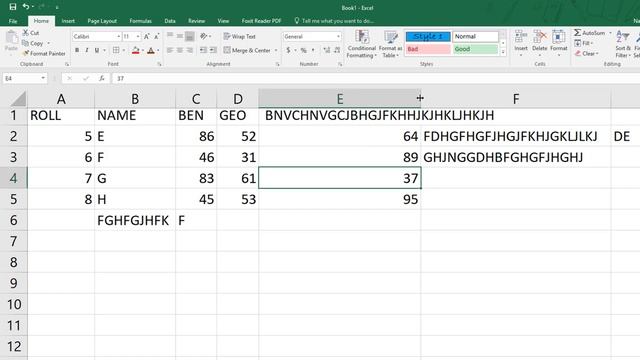Click the Undo arrow icon
The width and height of the screenshot is (640, 360).
tap(26, 7)
